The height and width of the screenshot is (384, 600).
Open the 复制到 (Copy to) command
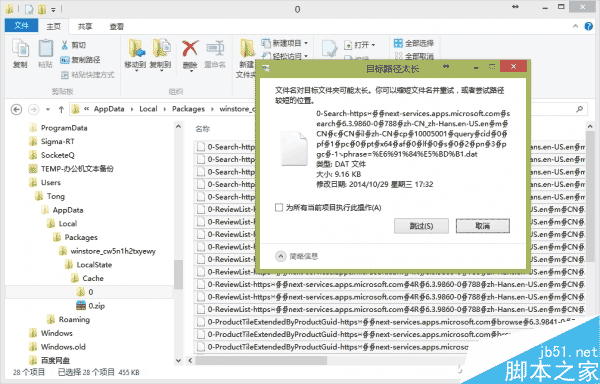click(160, 55)
